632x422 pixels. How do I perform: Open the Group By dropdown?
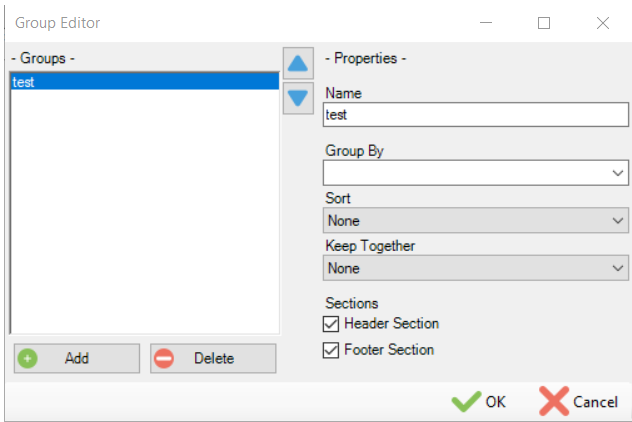[x=617, y=173]
